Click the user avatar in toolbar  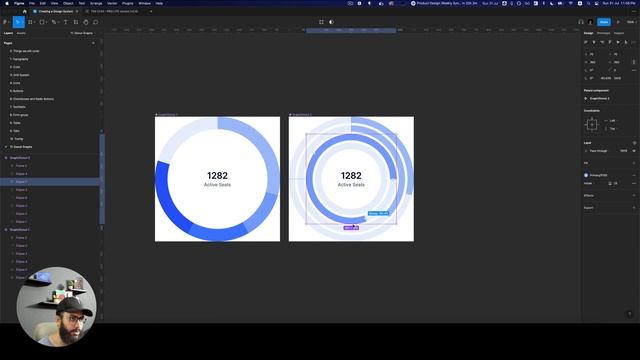[590, 22]
